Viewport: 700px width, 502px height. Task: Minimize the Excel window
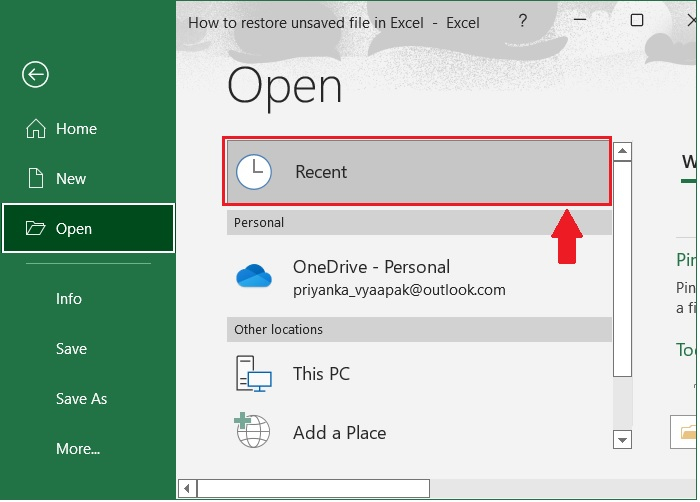pyautogui.click(x=580, y=20)
